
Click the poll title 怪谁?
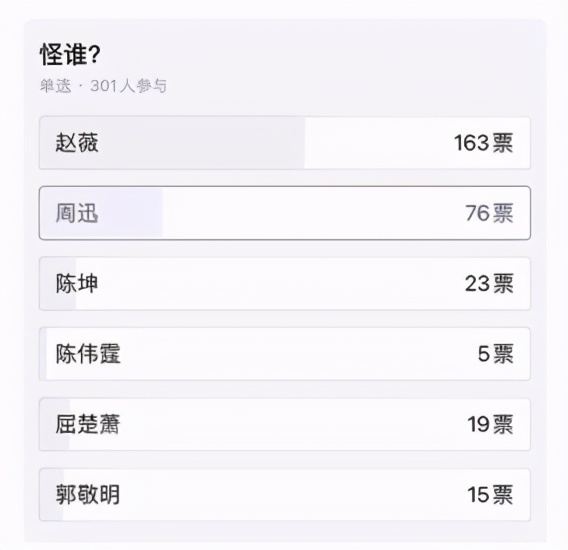[70, 55]
